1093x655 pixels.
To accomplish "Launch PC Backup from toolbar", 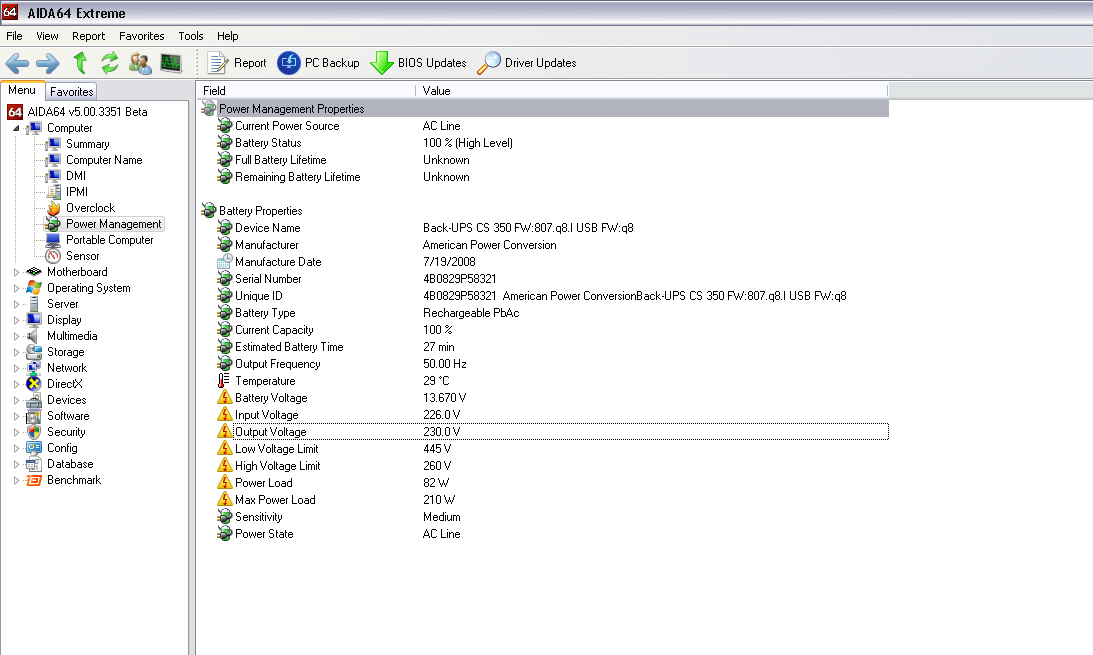I will pos(319,63).
